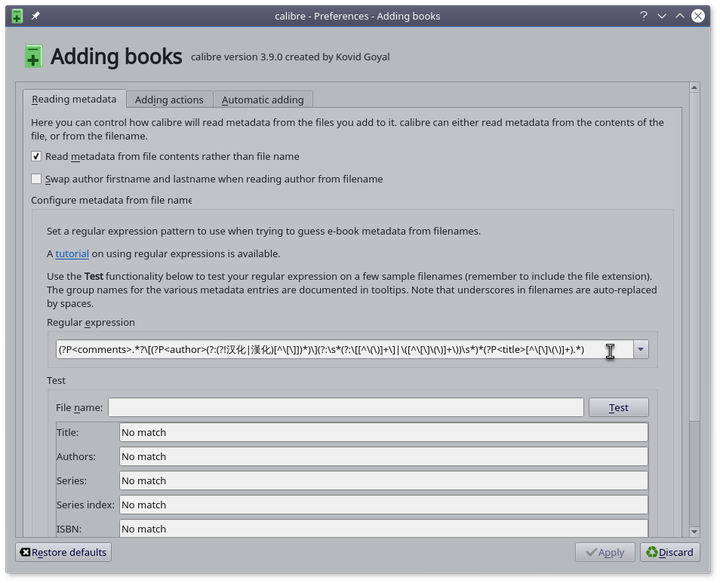Close the Preferences window
The image size is (720, 583).
tap(700, 16)
